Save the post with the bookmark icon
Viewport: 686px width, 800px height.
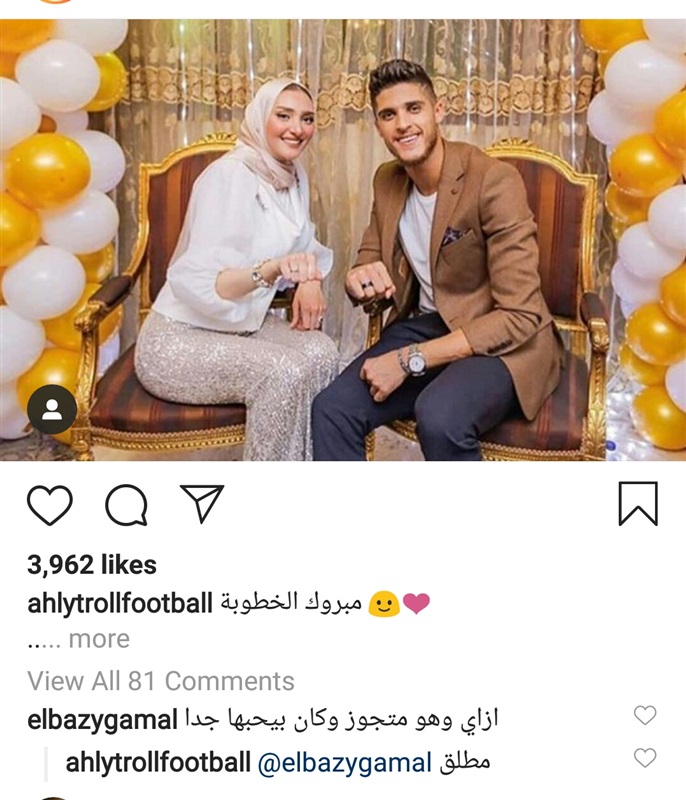tap(638, 504)
